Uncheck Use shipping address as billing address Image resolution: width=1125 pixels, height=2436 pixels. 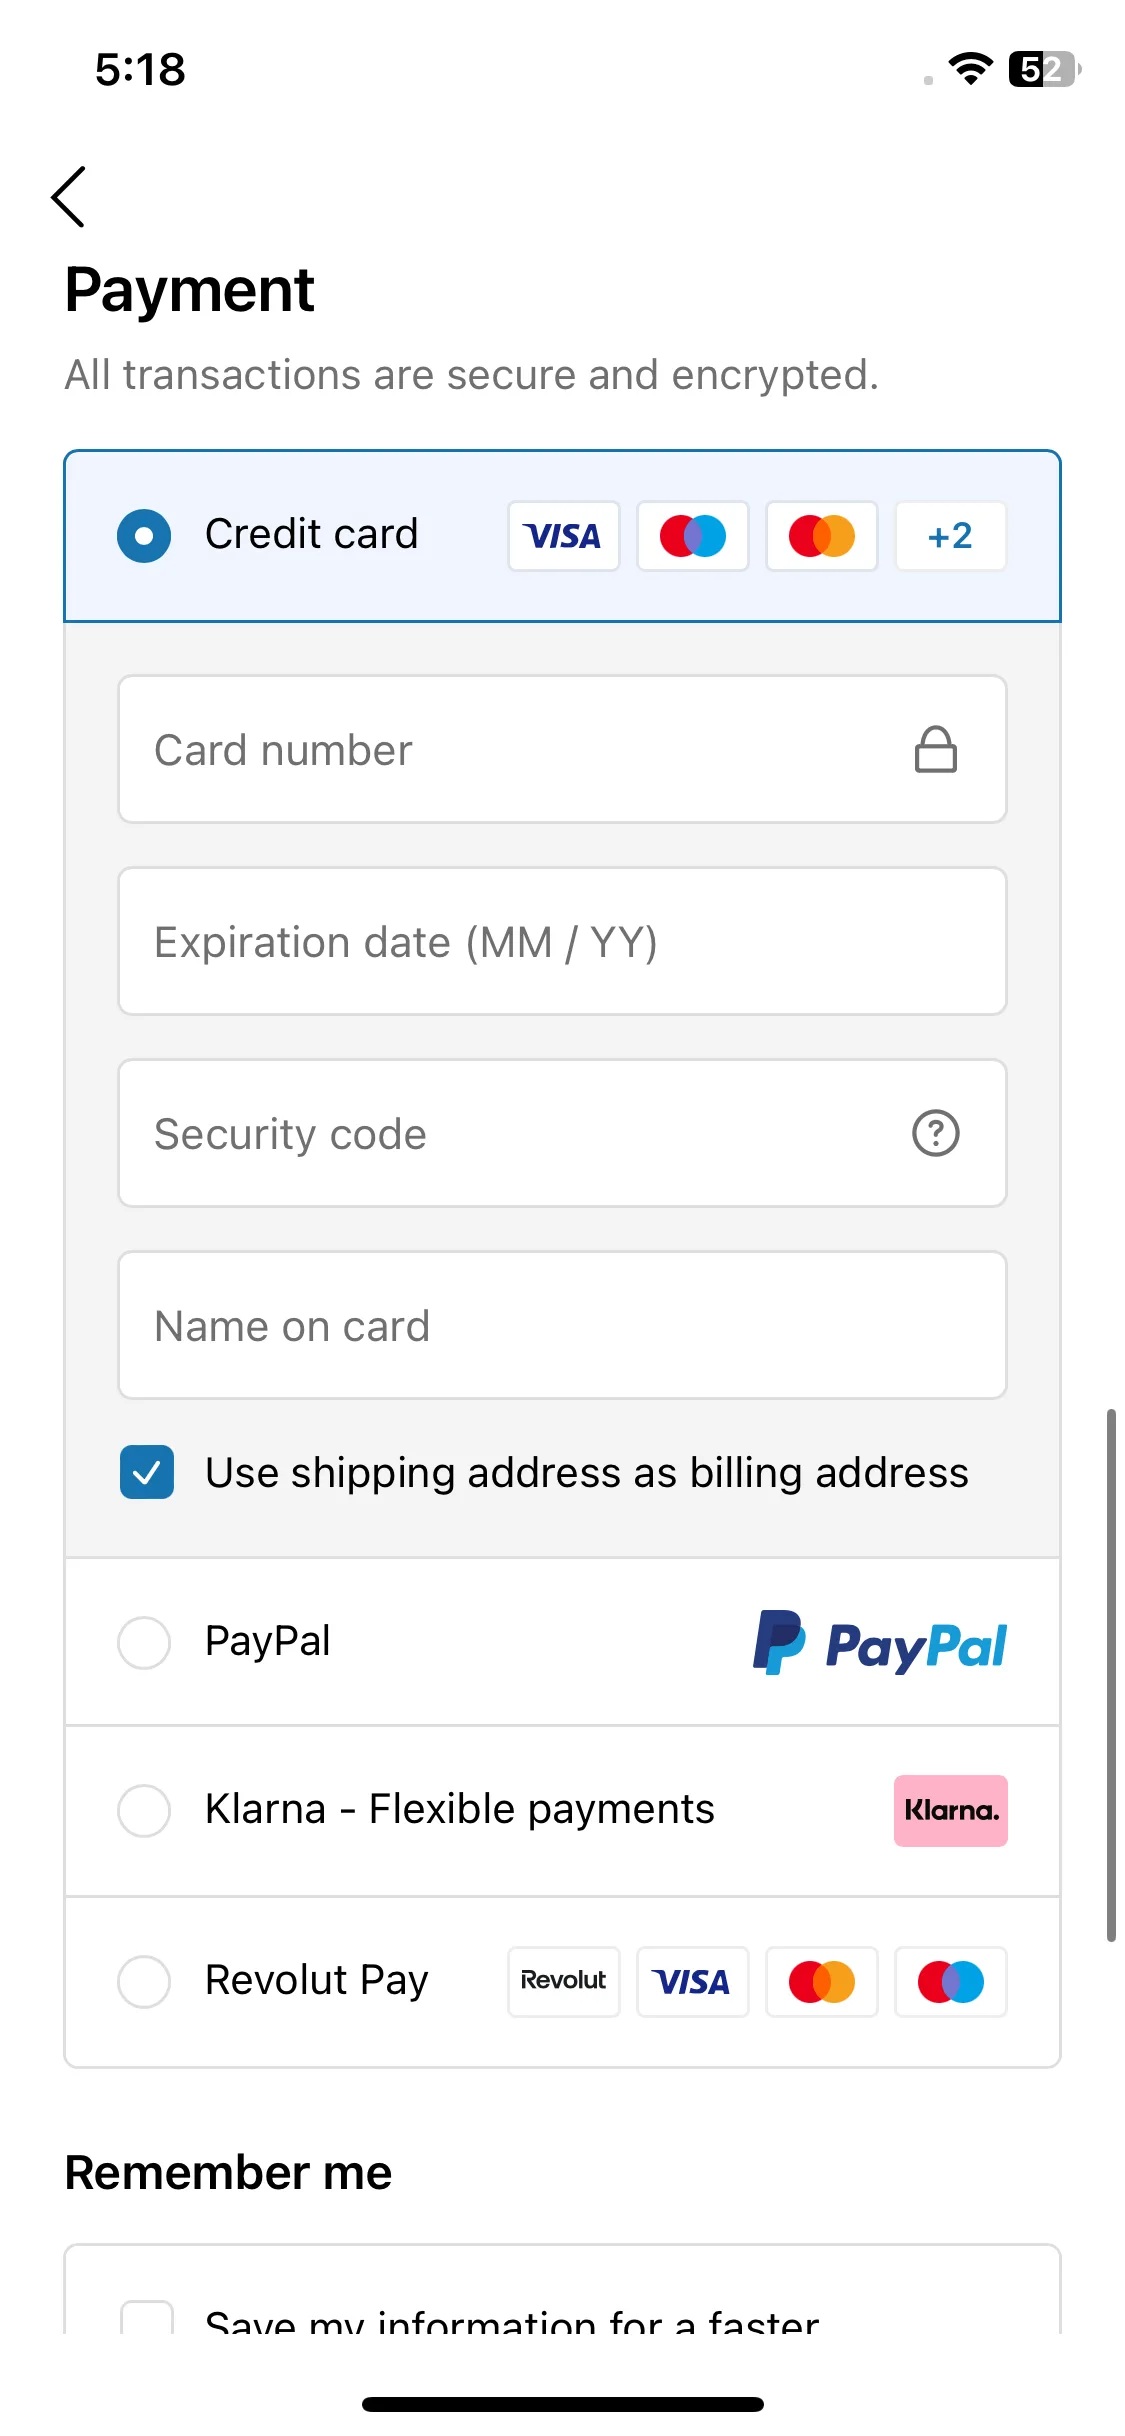tap(147, 1472)
